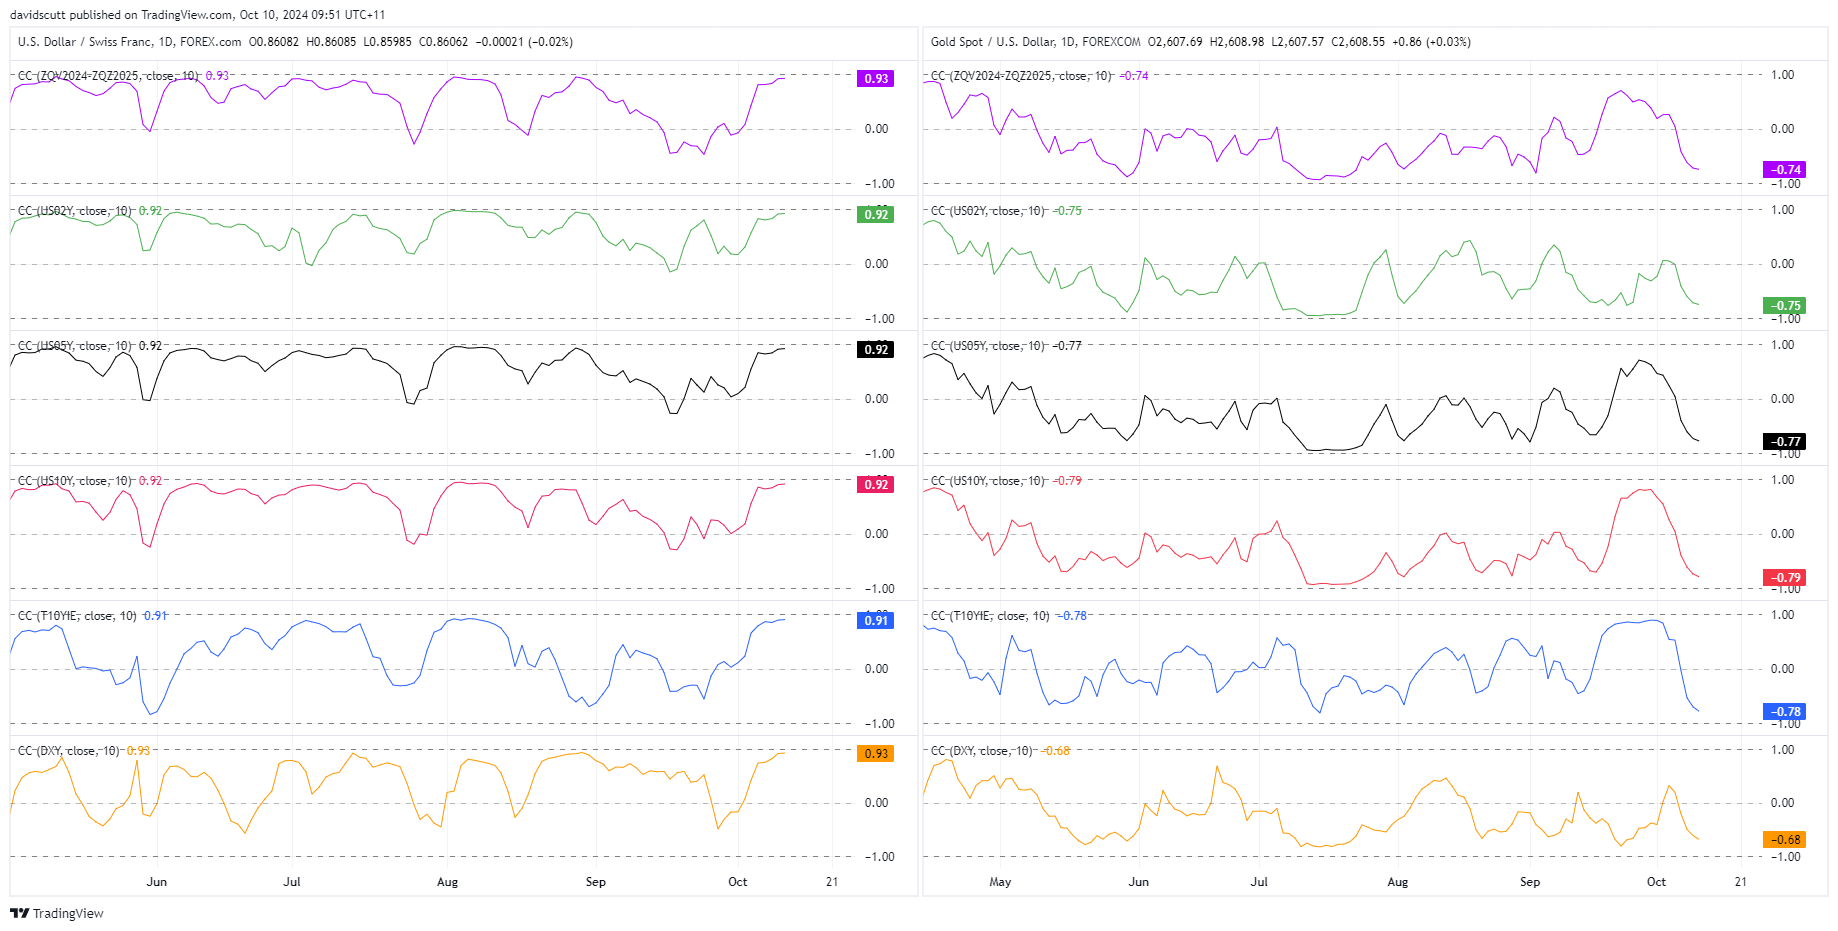1838x931 pixels.
Task: Click the orange 0.93 value badge
Action: (876, 753)
